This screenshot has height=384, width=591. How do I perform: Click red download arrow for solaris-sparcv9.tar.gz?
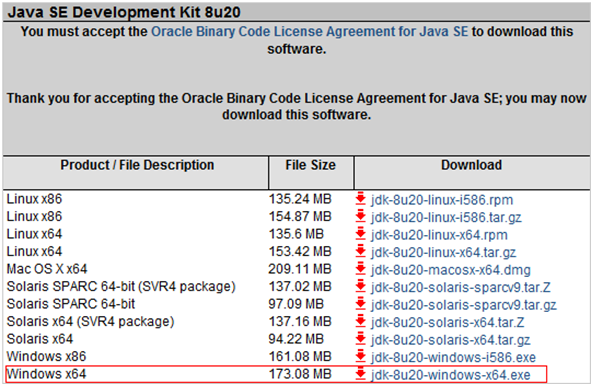tap(361, 304)
